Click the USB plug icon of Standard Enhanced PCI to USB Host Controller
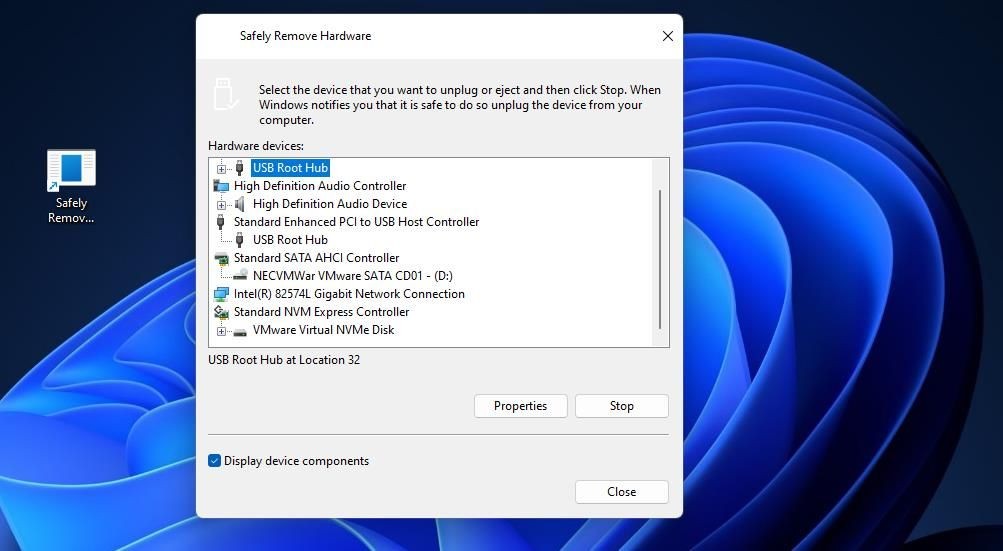This screenshot has width=1003, height=551. tap(221, 222)
